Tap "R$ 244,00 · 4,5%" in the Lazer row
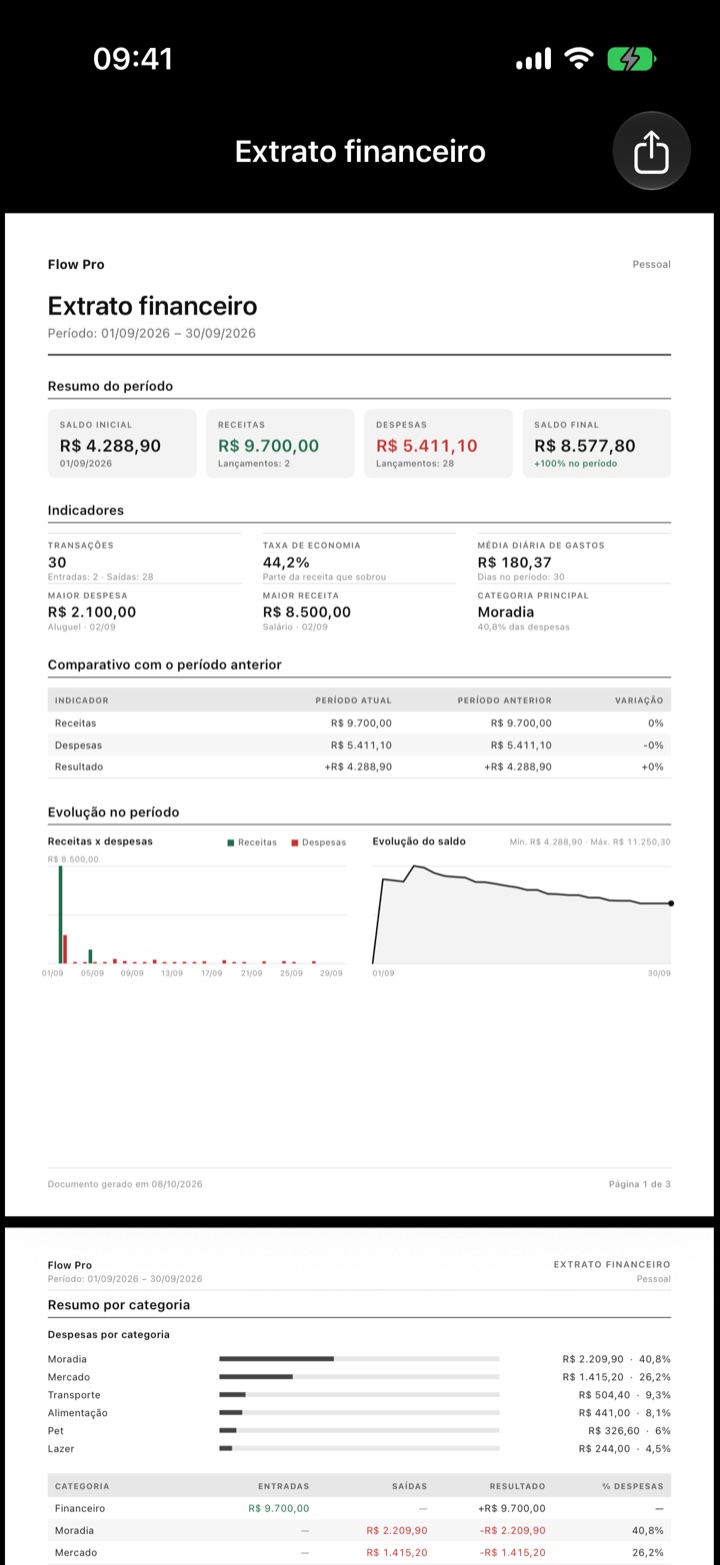This screenshot has height=1565, width=720. tap(625, 1449)
